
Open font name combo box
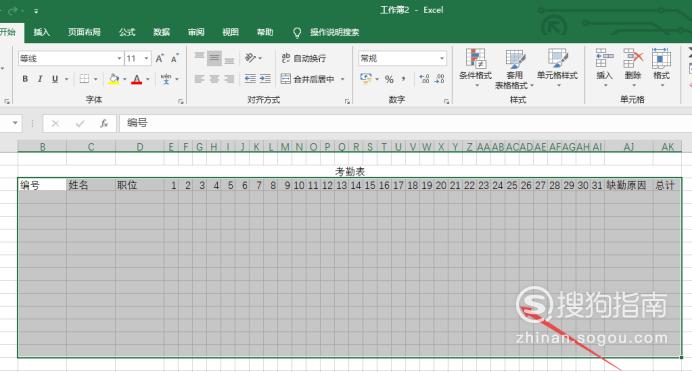tap(71, 58)
